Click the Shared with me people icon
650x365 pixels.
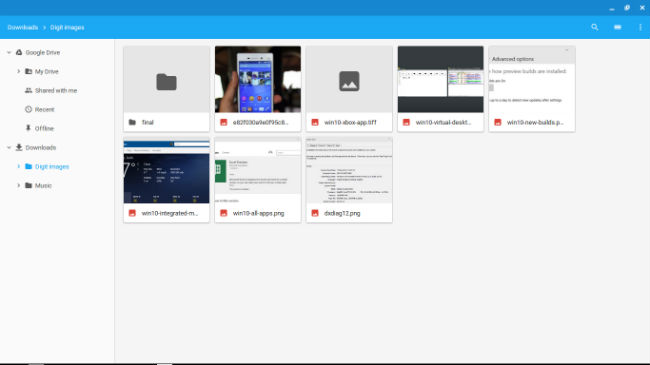pyautogui.click(x=28, y=90)
